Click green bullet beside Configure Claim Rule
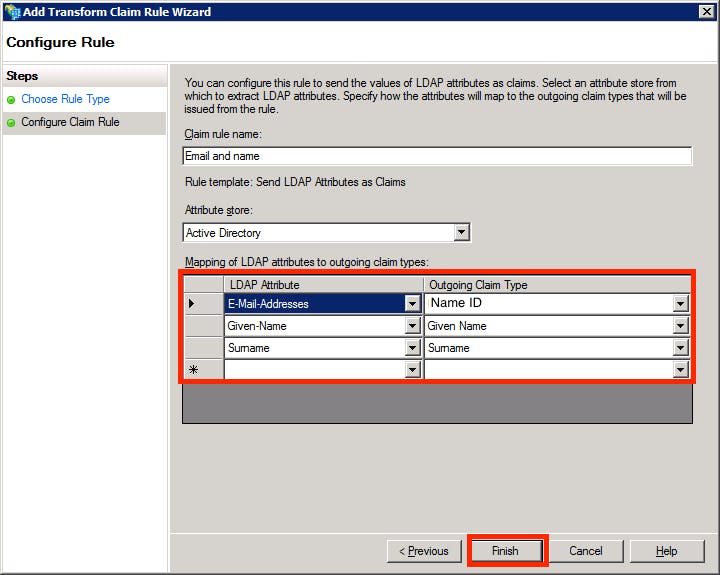Screen dimensions: 720x575 pos(11,123)
